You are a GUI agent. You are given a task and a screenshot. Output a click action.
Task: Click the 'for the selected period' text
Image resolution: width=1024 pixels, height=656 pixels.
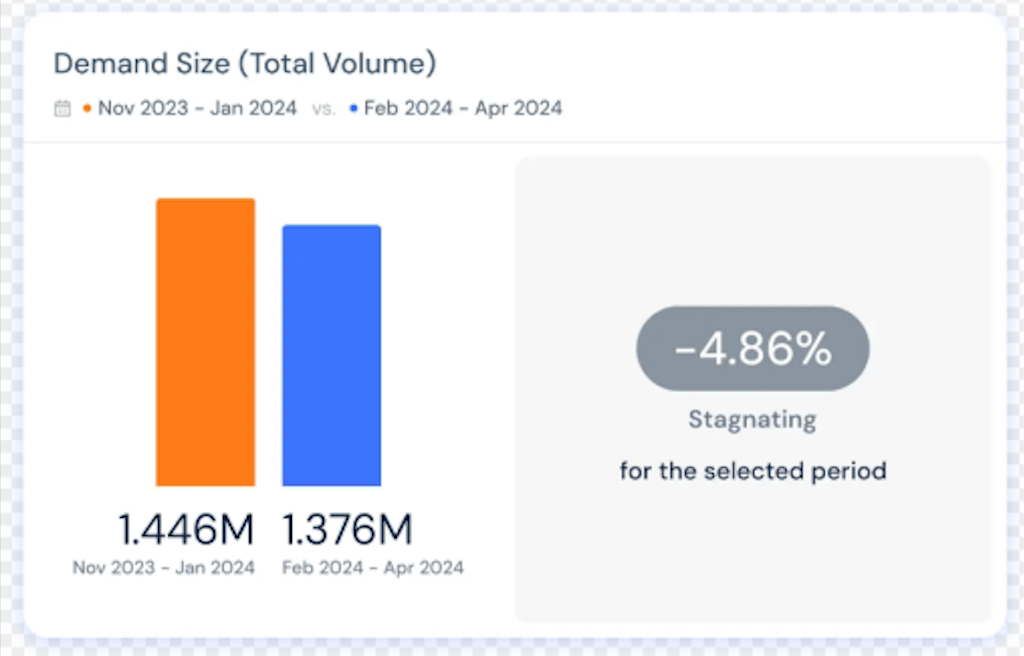point(752,470)
